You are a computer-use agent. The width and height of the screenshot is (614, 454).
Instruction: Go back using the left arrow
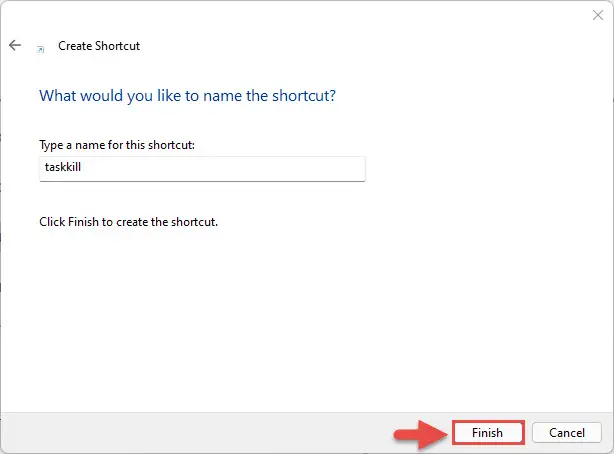(x=15, y=45)
